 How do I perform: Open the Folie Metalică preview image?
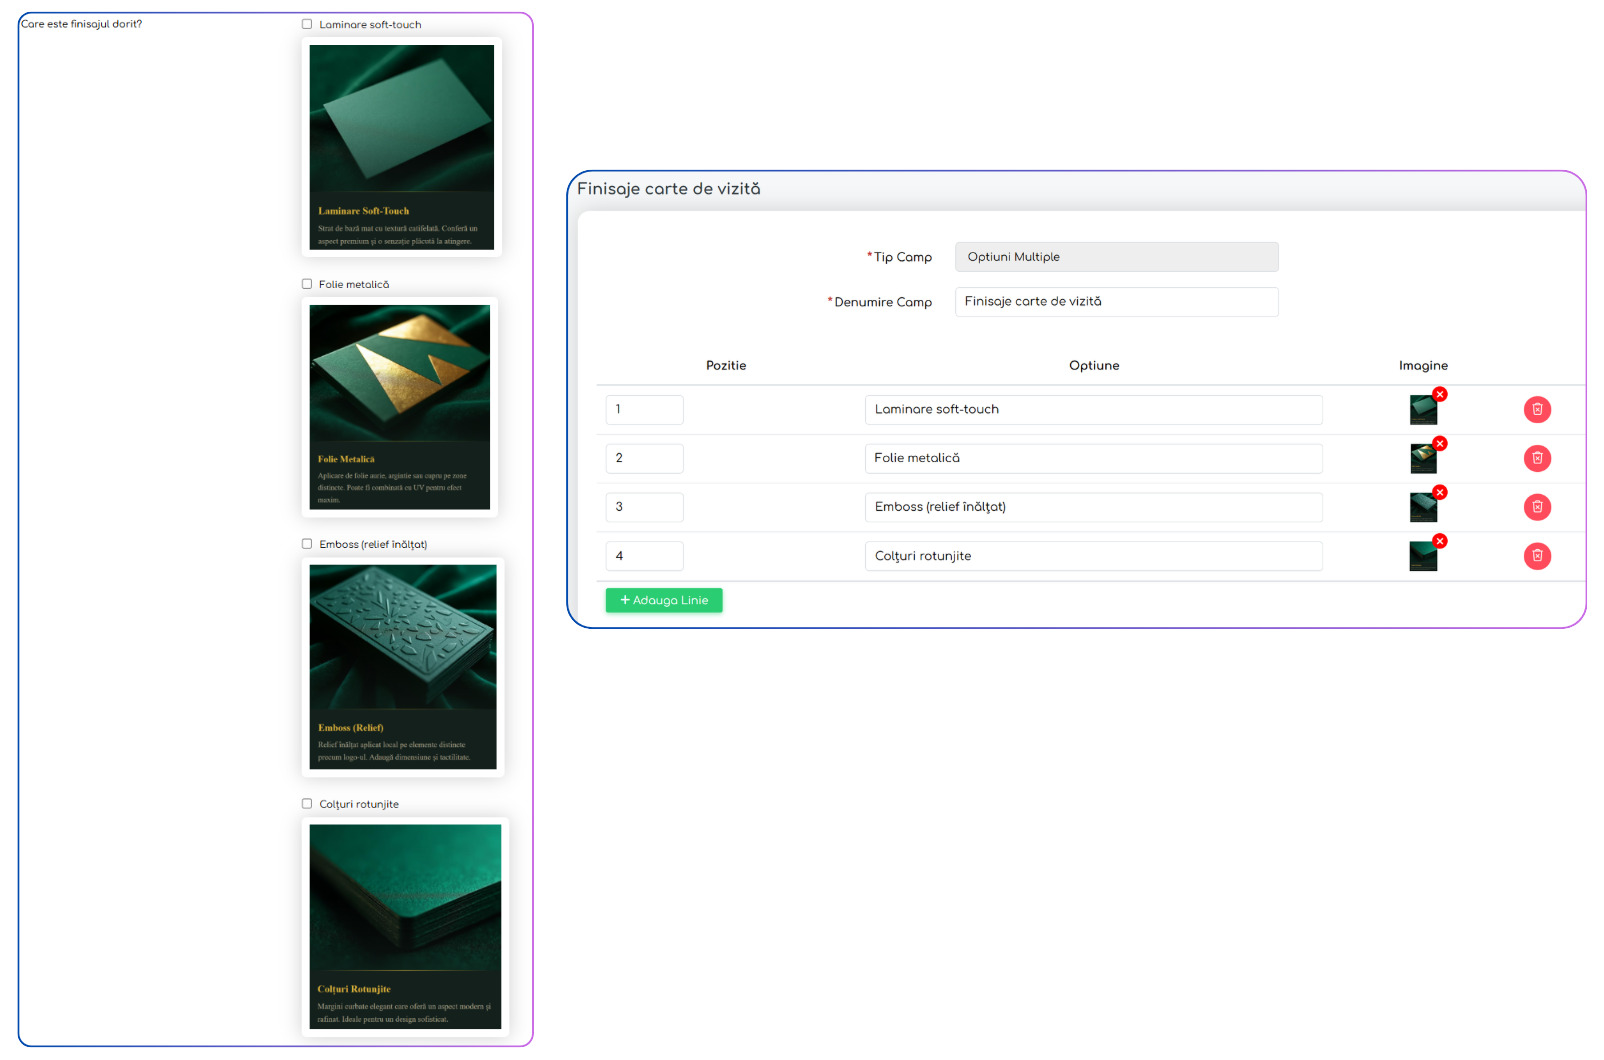tap(400, 407)
